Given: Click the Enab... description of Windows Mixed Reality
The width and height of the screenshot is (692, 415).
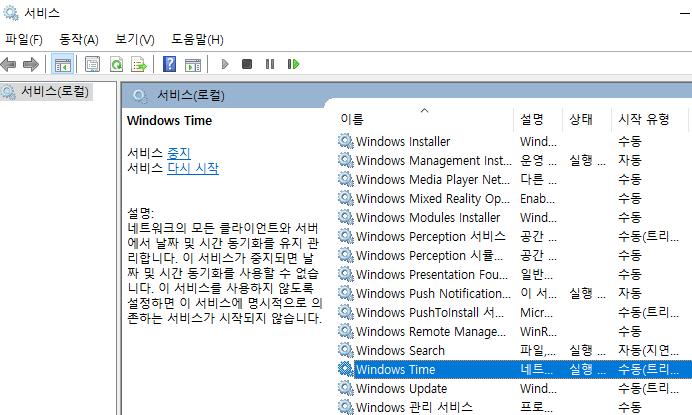Looking at the screenshot, I should tap(538, 198).
